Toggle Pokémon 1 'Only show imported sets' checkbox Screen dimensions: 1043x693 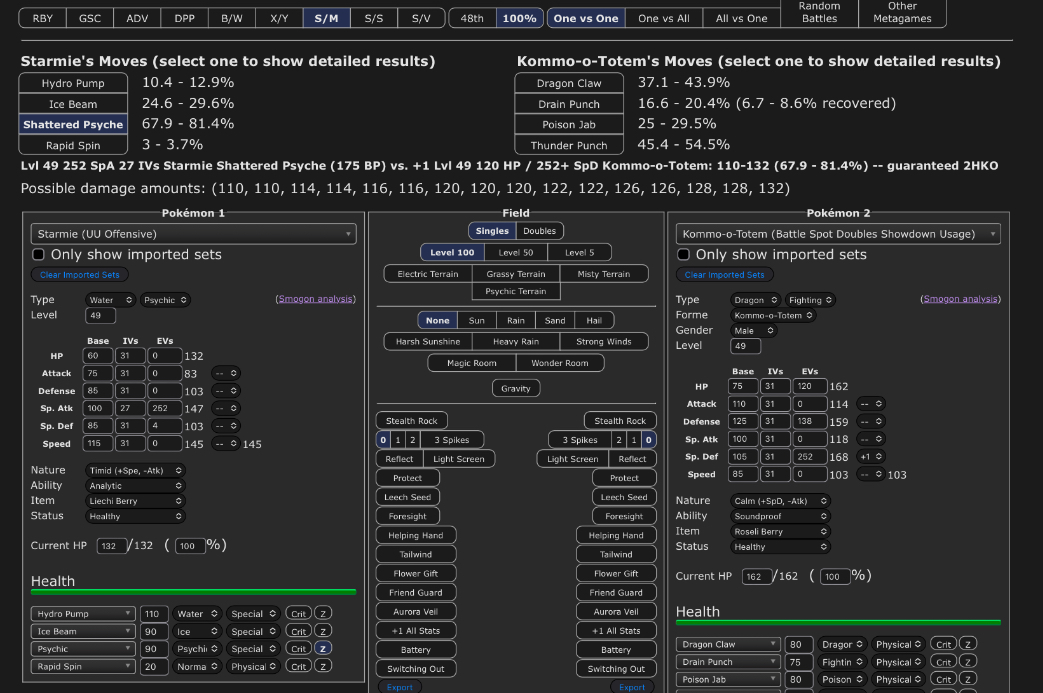pyautogui.click(x=39, y=254)
